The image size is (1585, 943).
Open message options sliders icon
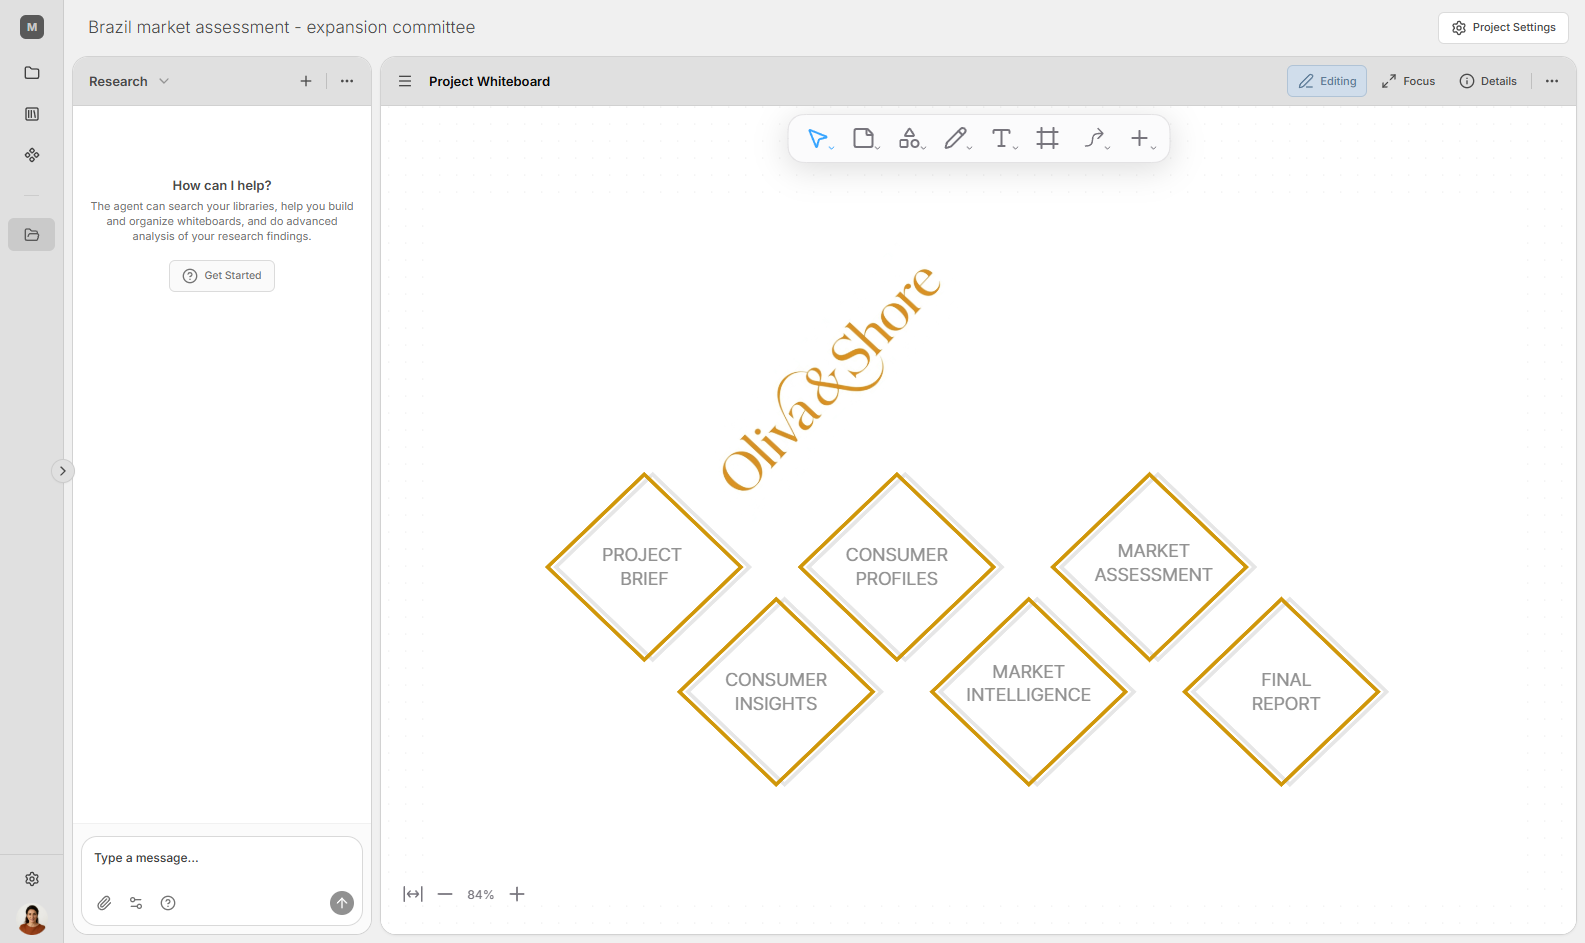pos(136,903)
